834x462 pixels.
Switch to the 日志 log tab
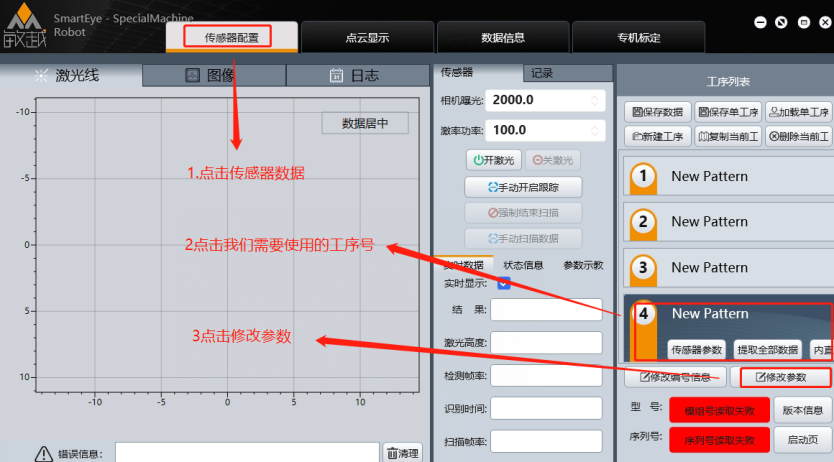[x=356, y=75]
